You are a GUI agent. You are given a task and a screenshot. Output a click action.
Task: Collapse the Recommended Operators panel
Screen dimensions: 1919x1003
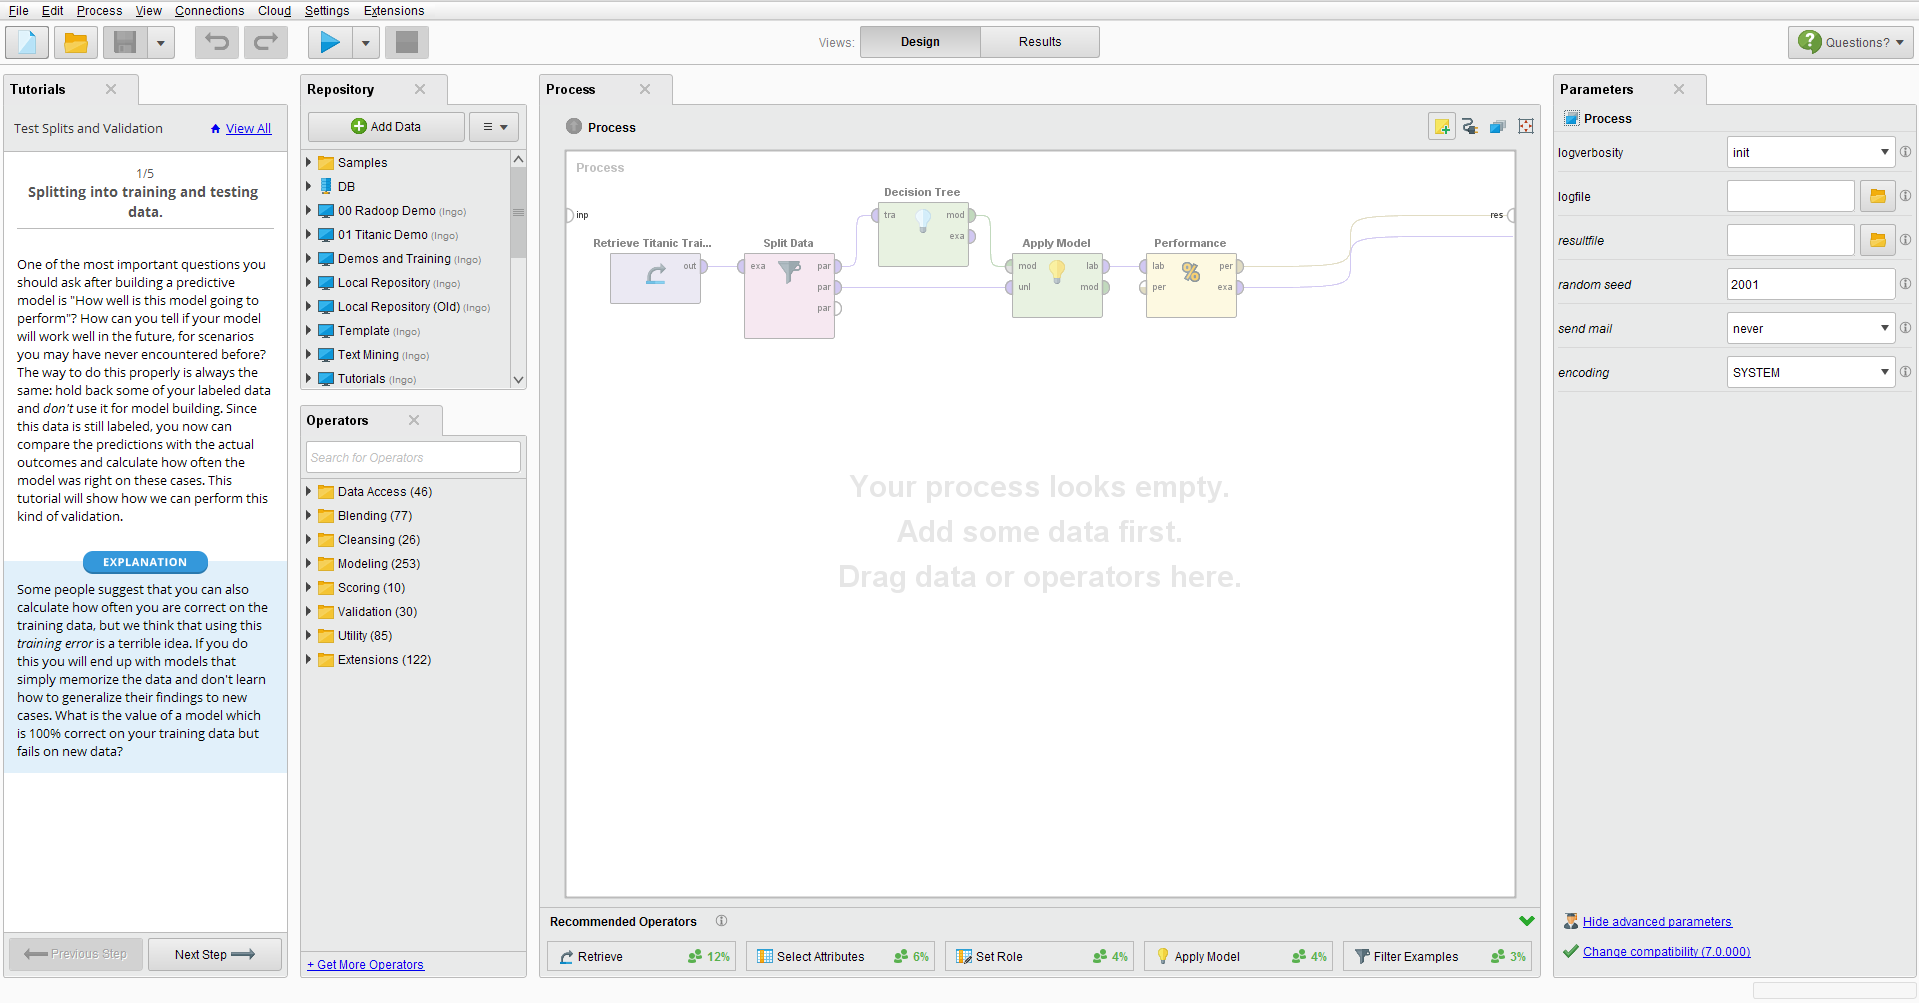coord(1526,921)
